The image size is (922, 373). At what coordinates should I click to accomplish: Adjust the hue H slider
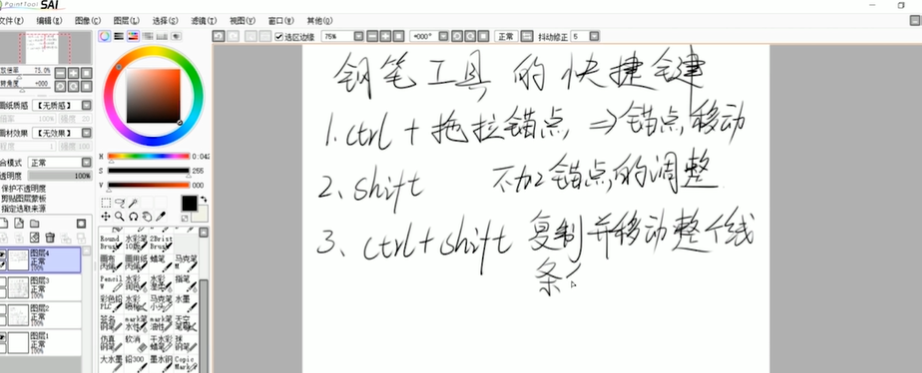[149, 156]
